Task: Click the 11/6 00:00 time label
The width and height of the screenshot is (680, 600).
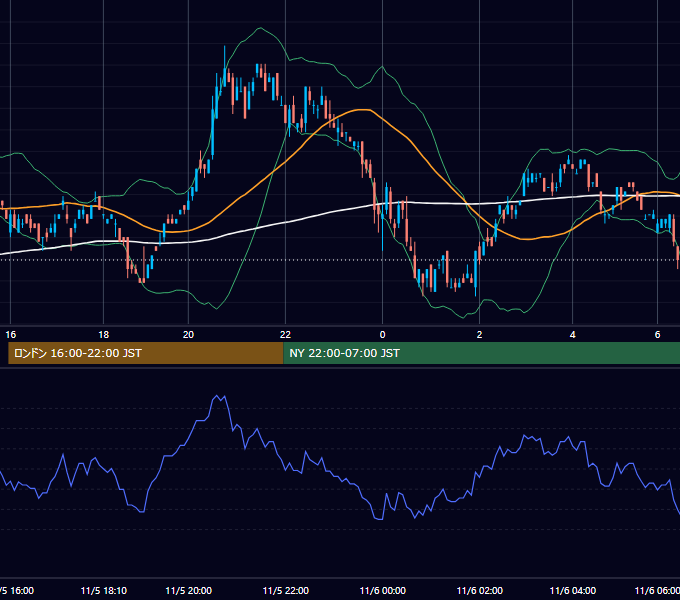Action: click(x=383, y=590)
